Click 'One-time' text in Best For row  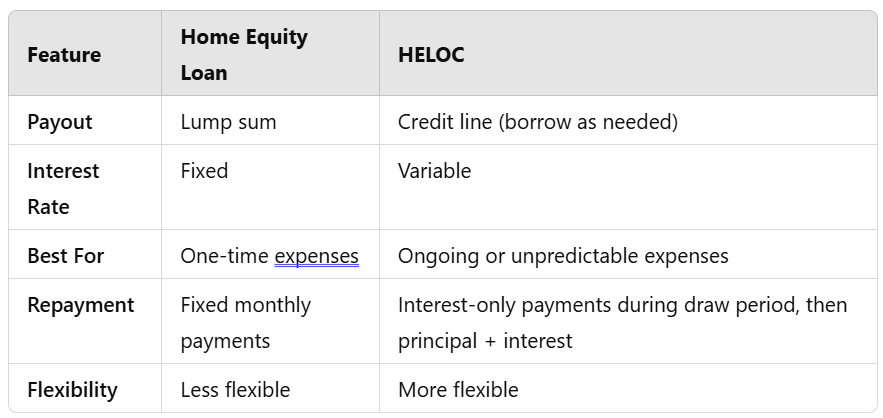click(225, 256)
